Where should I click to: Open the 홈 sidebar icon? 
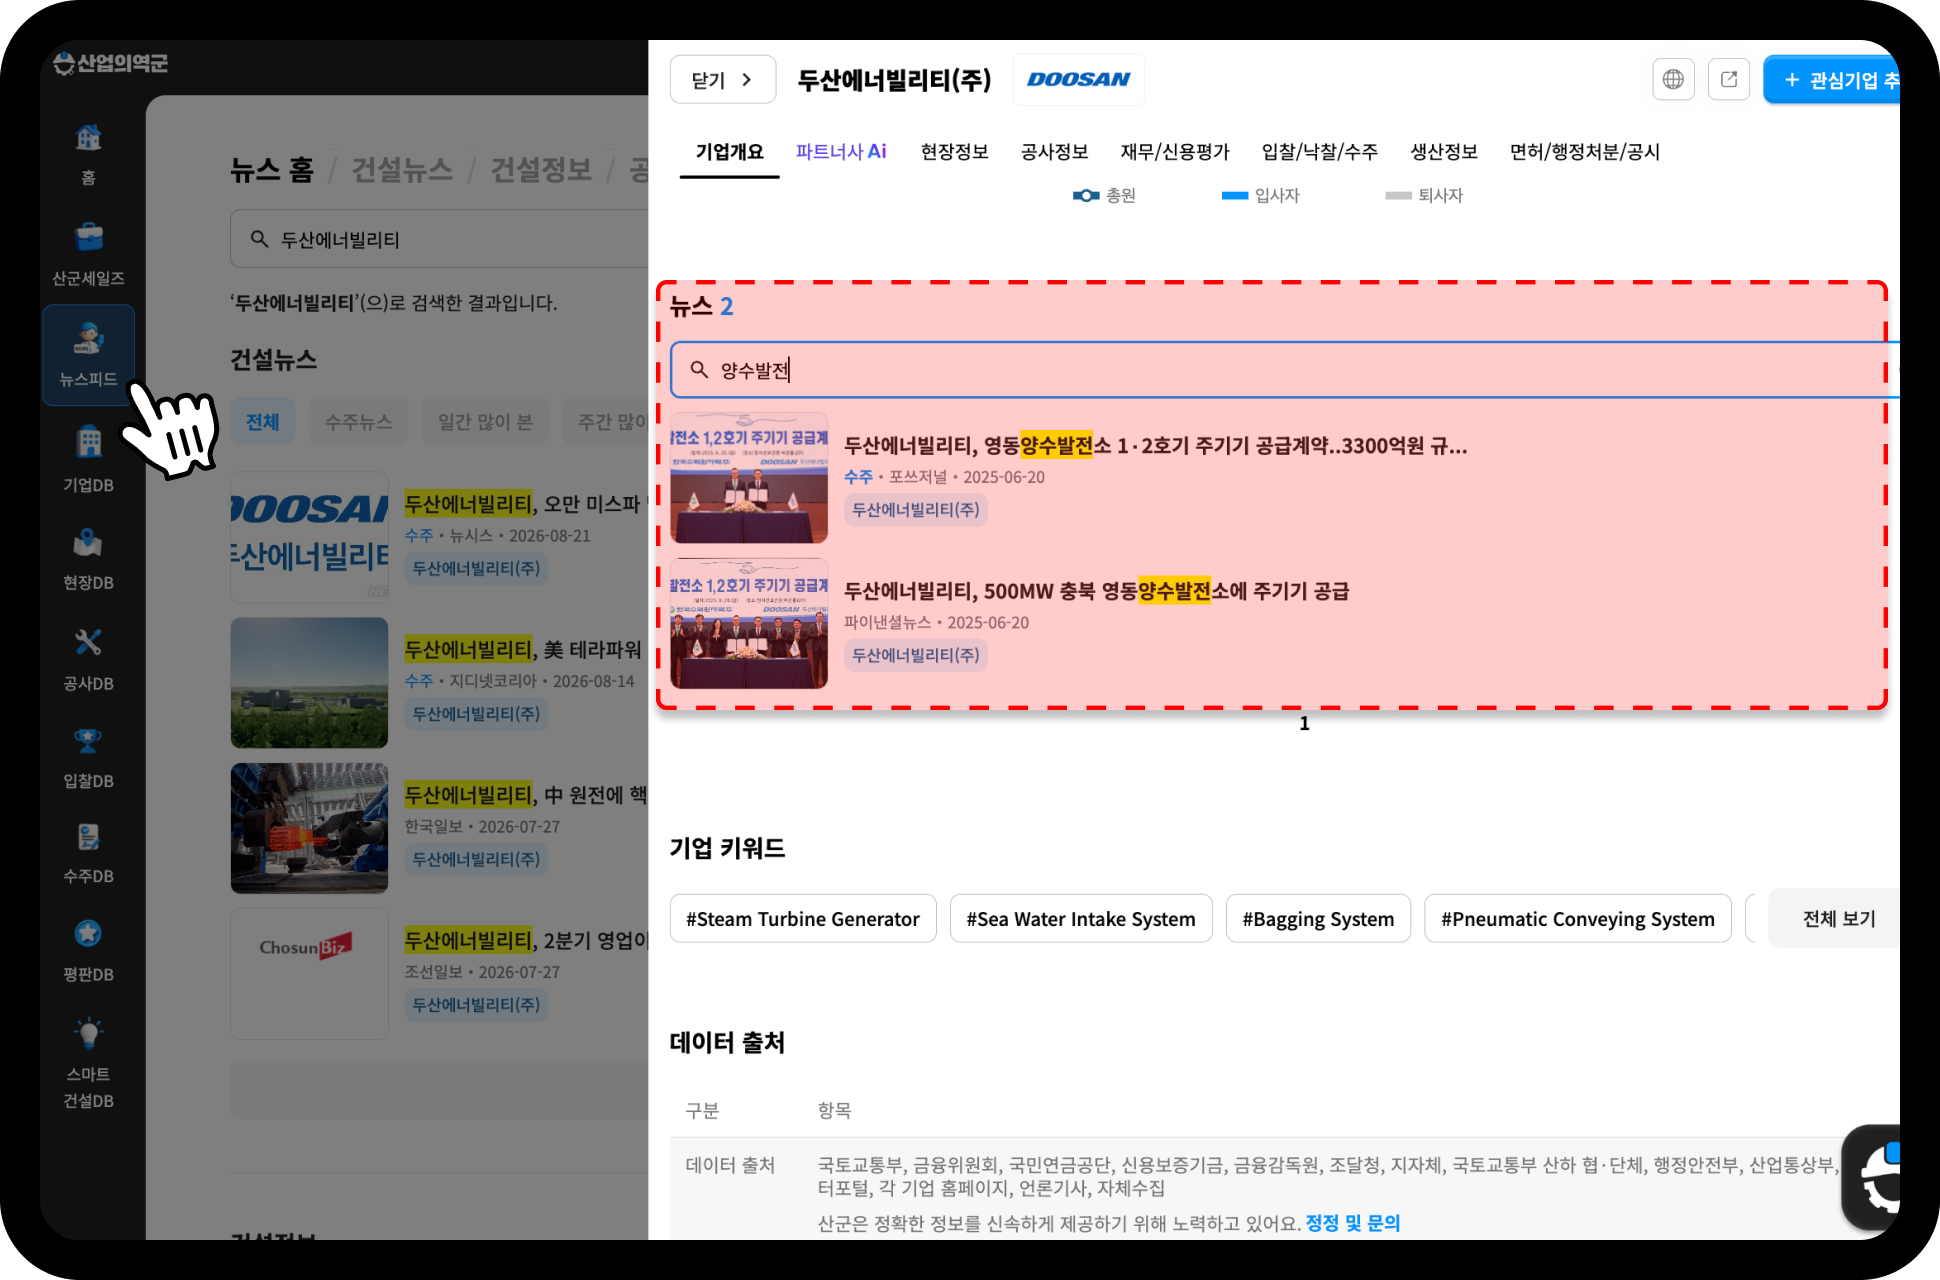[88, 154]
